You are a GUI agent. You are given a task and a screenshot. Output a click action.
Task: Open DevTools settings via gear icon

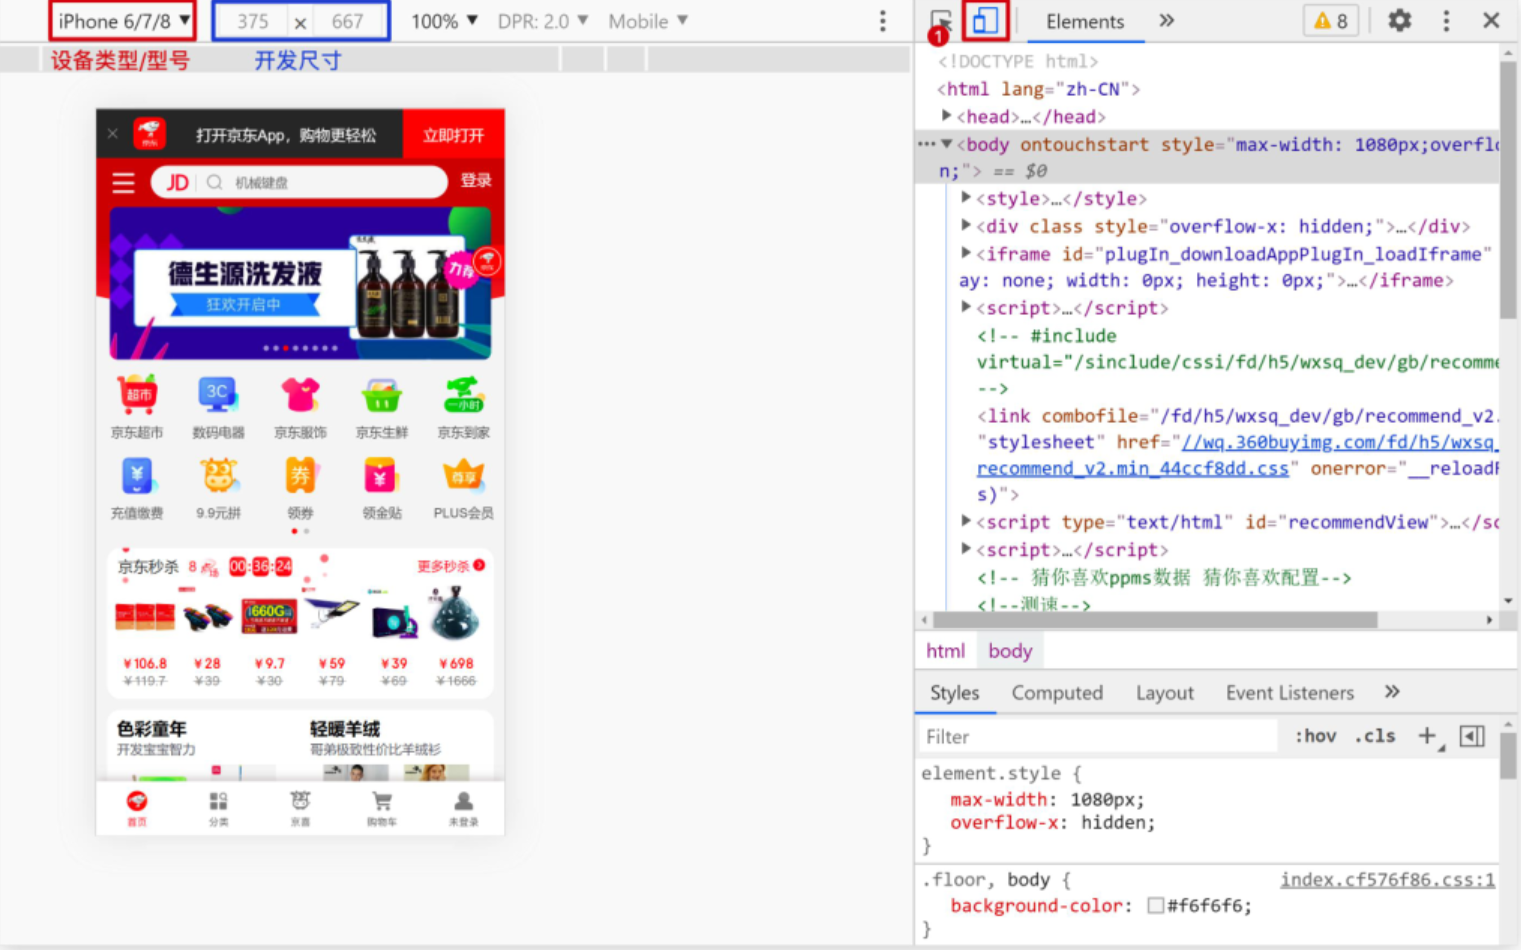point(1398,20)
